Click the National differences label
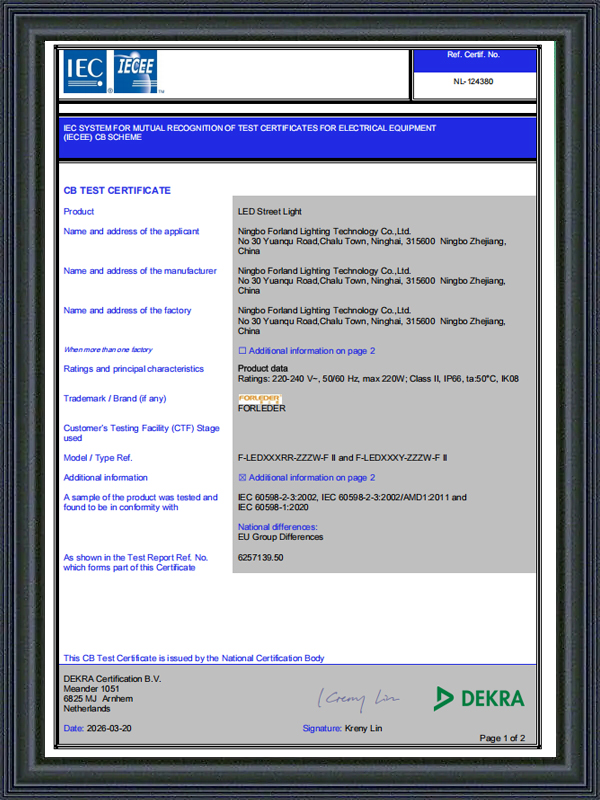 (x=278, y=527)
